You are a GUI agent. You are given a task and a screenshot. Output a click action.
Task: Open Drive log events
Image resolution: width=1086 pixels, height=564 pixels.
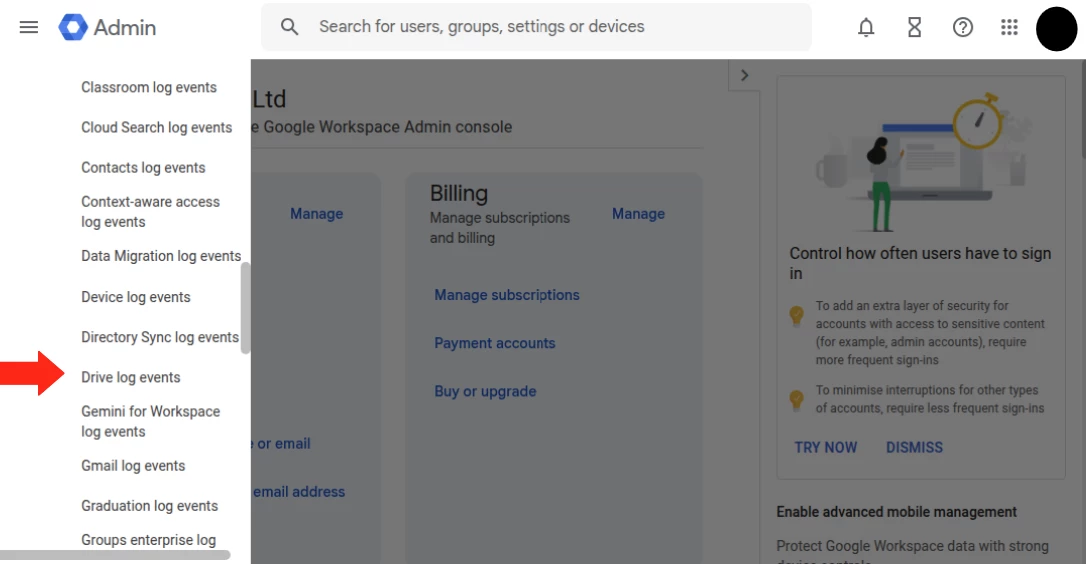(131, 377)
